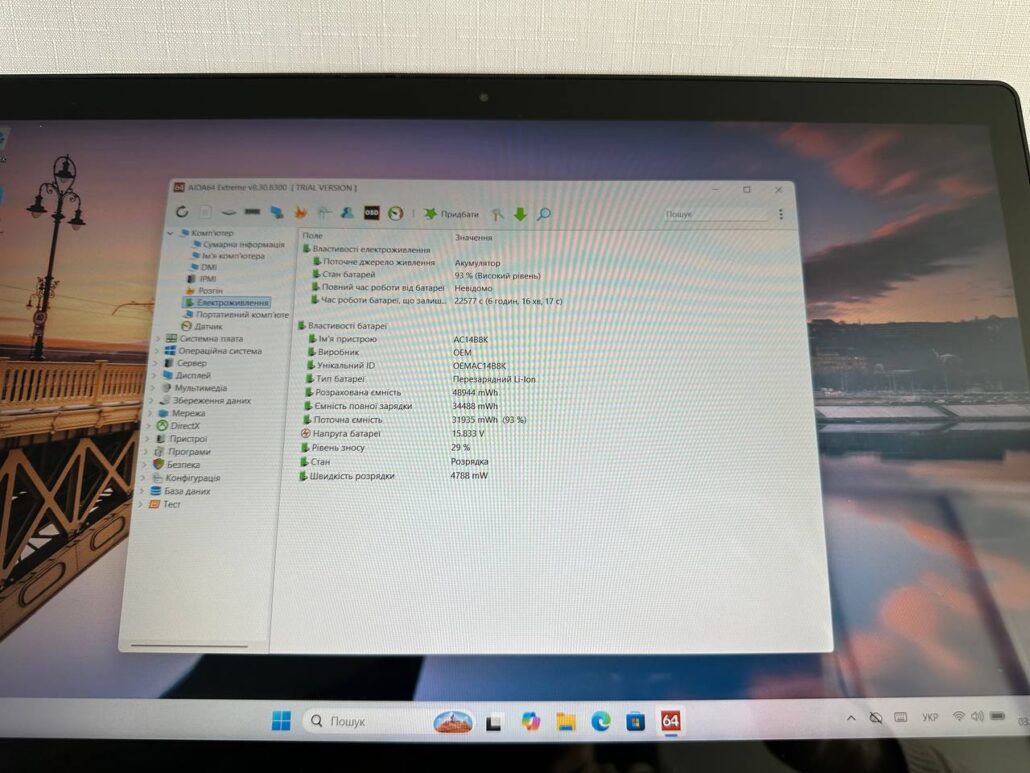The image size is (1030, 773).
Task: Open the Windows Start menu
Action: (x=281, y=720)
